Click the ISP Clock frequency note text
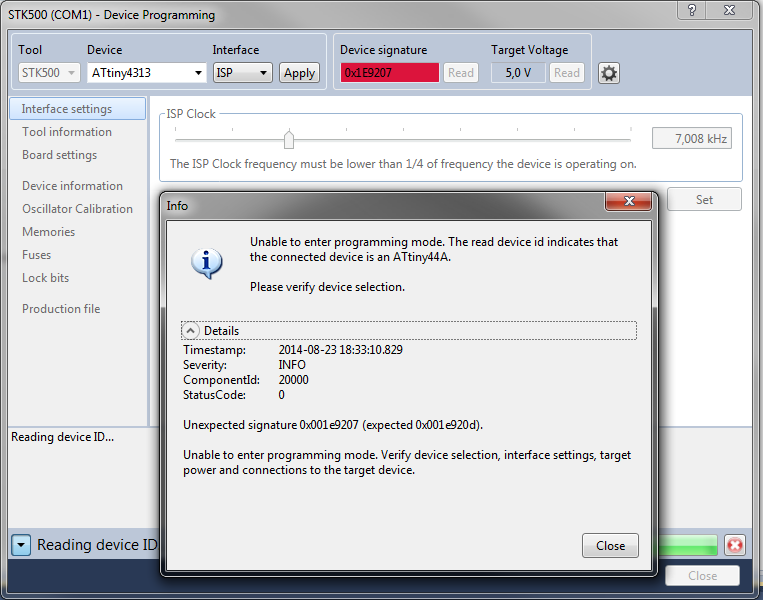The height and width of the screenshot is (600, 763). [403, 164]
